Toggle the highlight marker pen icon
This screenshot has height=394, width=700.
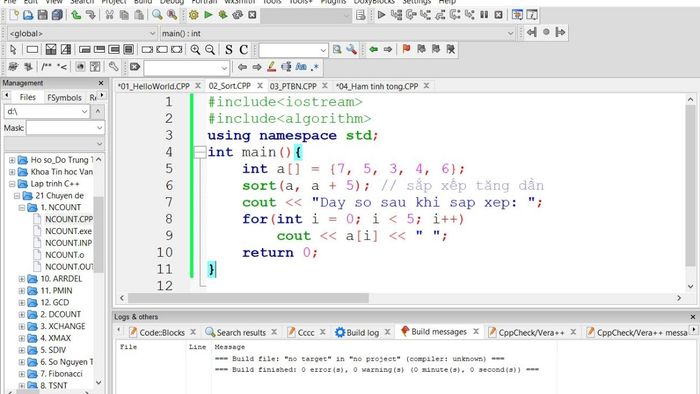pyautogui.click(x=271, y=67)
